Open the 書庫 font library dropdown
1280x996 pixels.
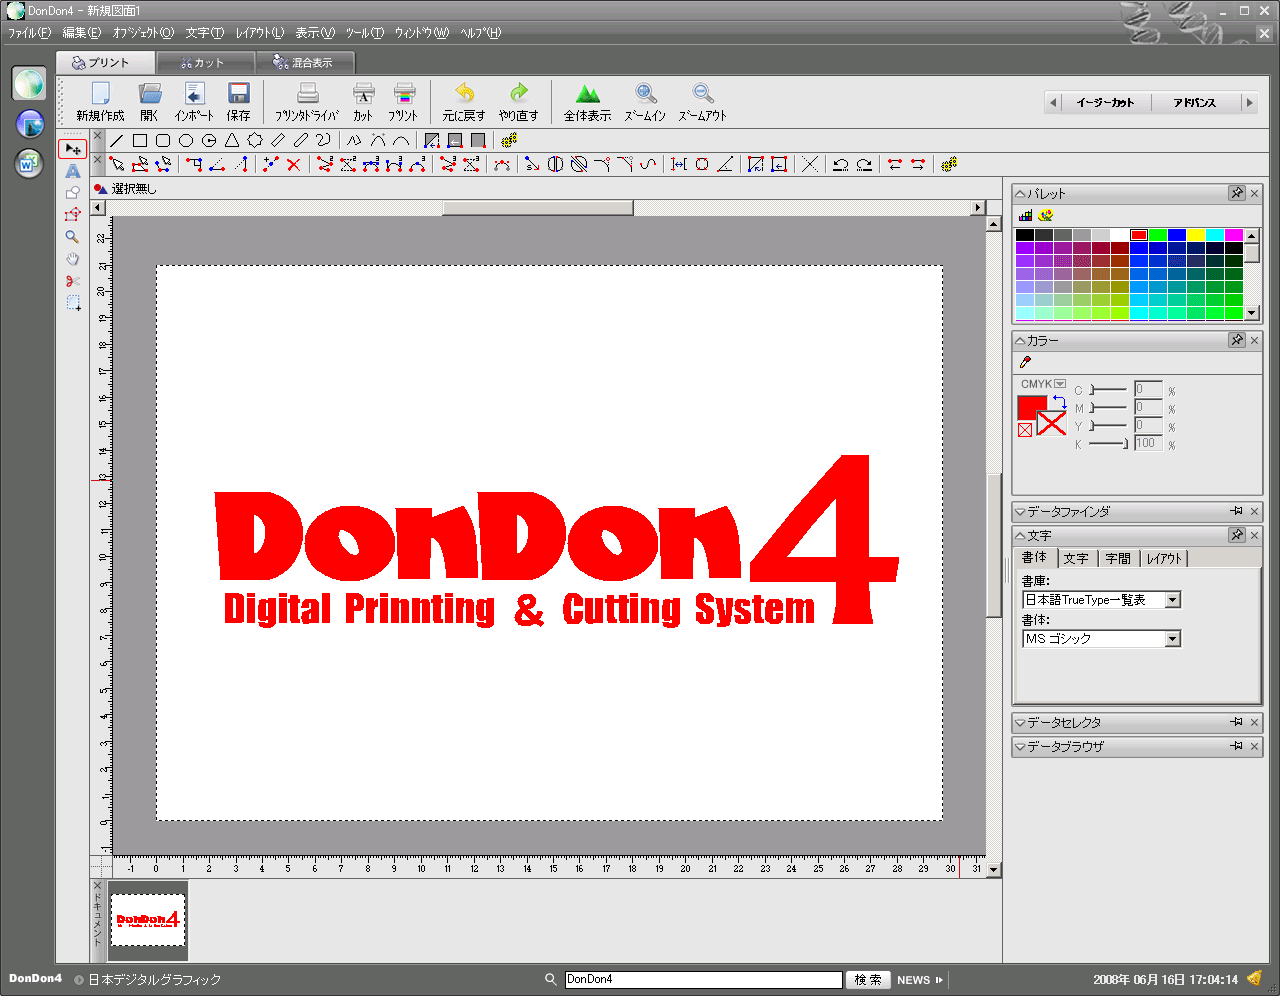click(1173, 600)
